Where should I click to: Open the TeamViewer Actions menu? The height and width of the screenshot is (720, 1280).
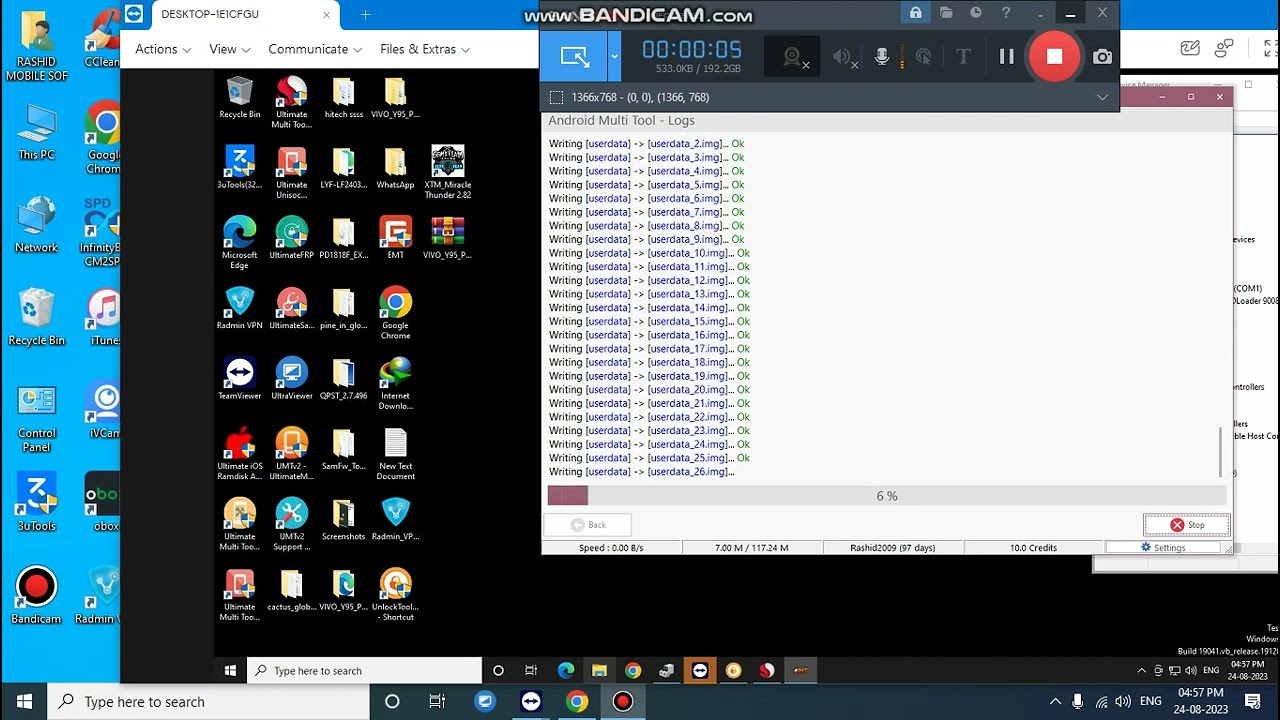pos(163,49)
